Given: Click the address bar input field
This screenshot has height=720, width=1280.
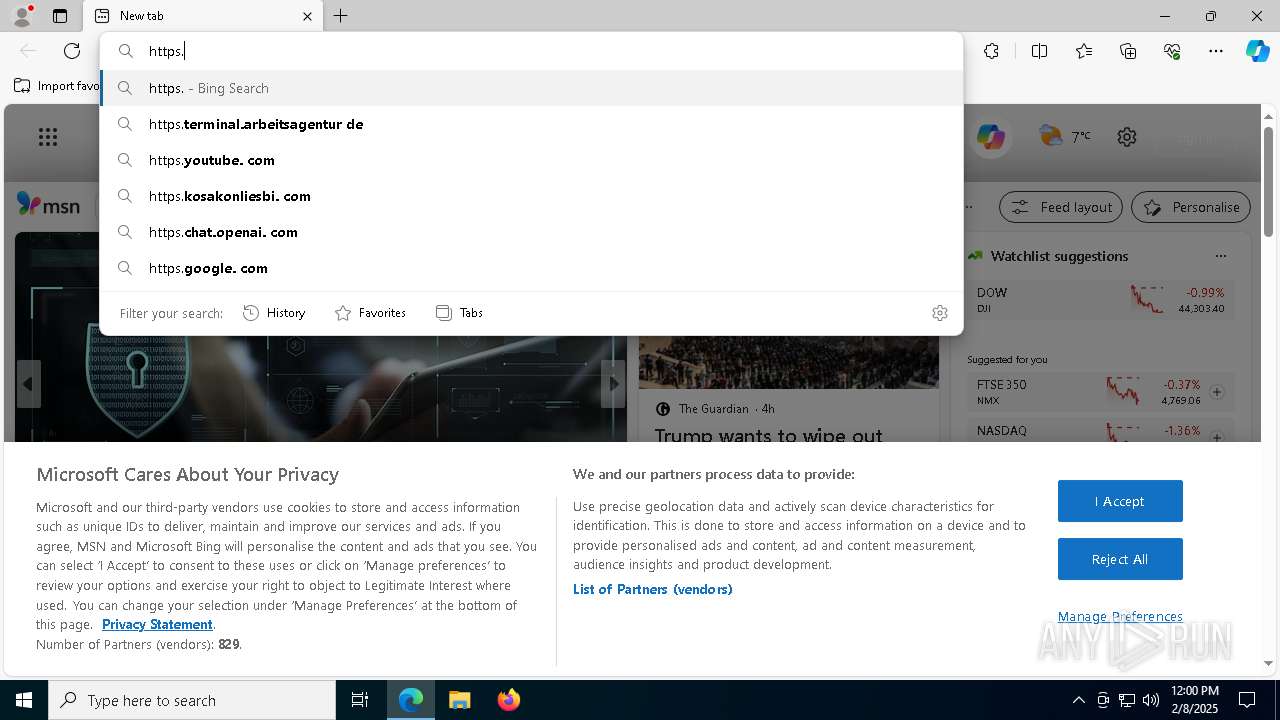Looking at the screenshot, I should pos(530,51).
